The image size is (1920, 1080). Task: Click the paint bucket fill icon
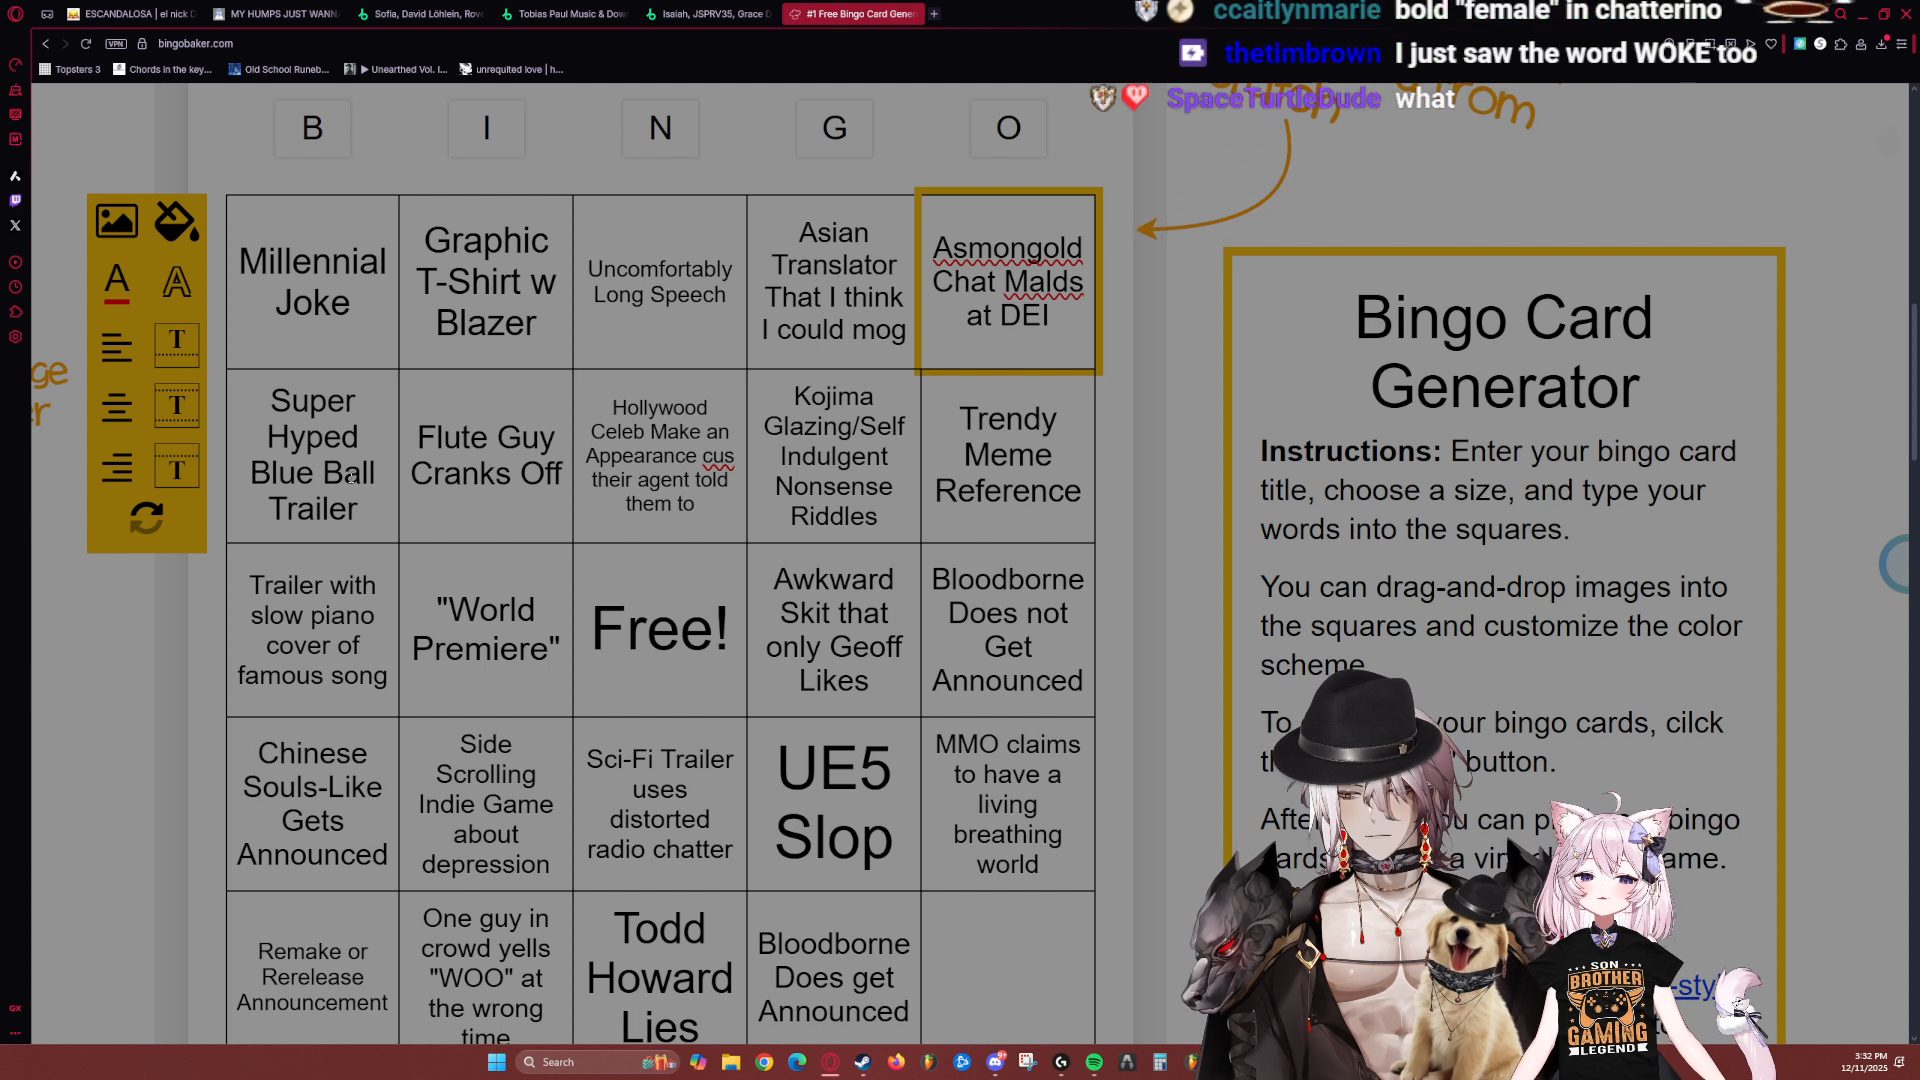tap(176, 221)
